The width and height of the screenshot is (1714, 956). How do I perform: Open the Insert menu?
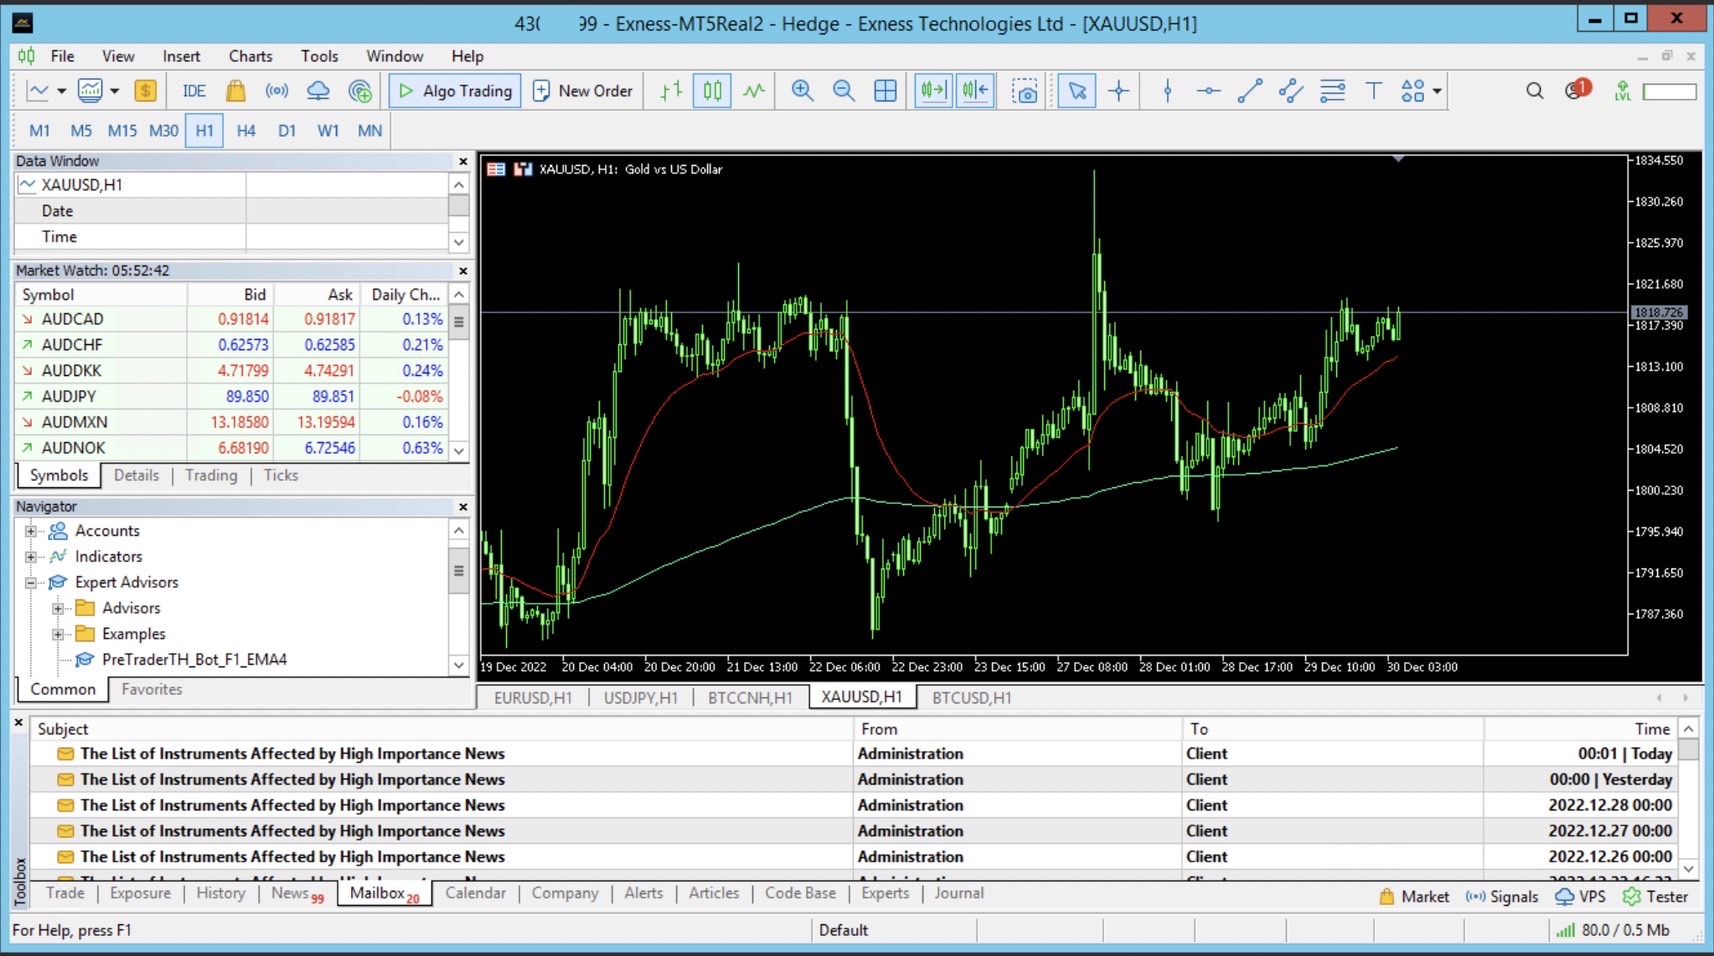click(x=181, y=56)
